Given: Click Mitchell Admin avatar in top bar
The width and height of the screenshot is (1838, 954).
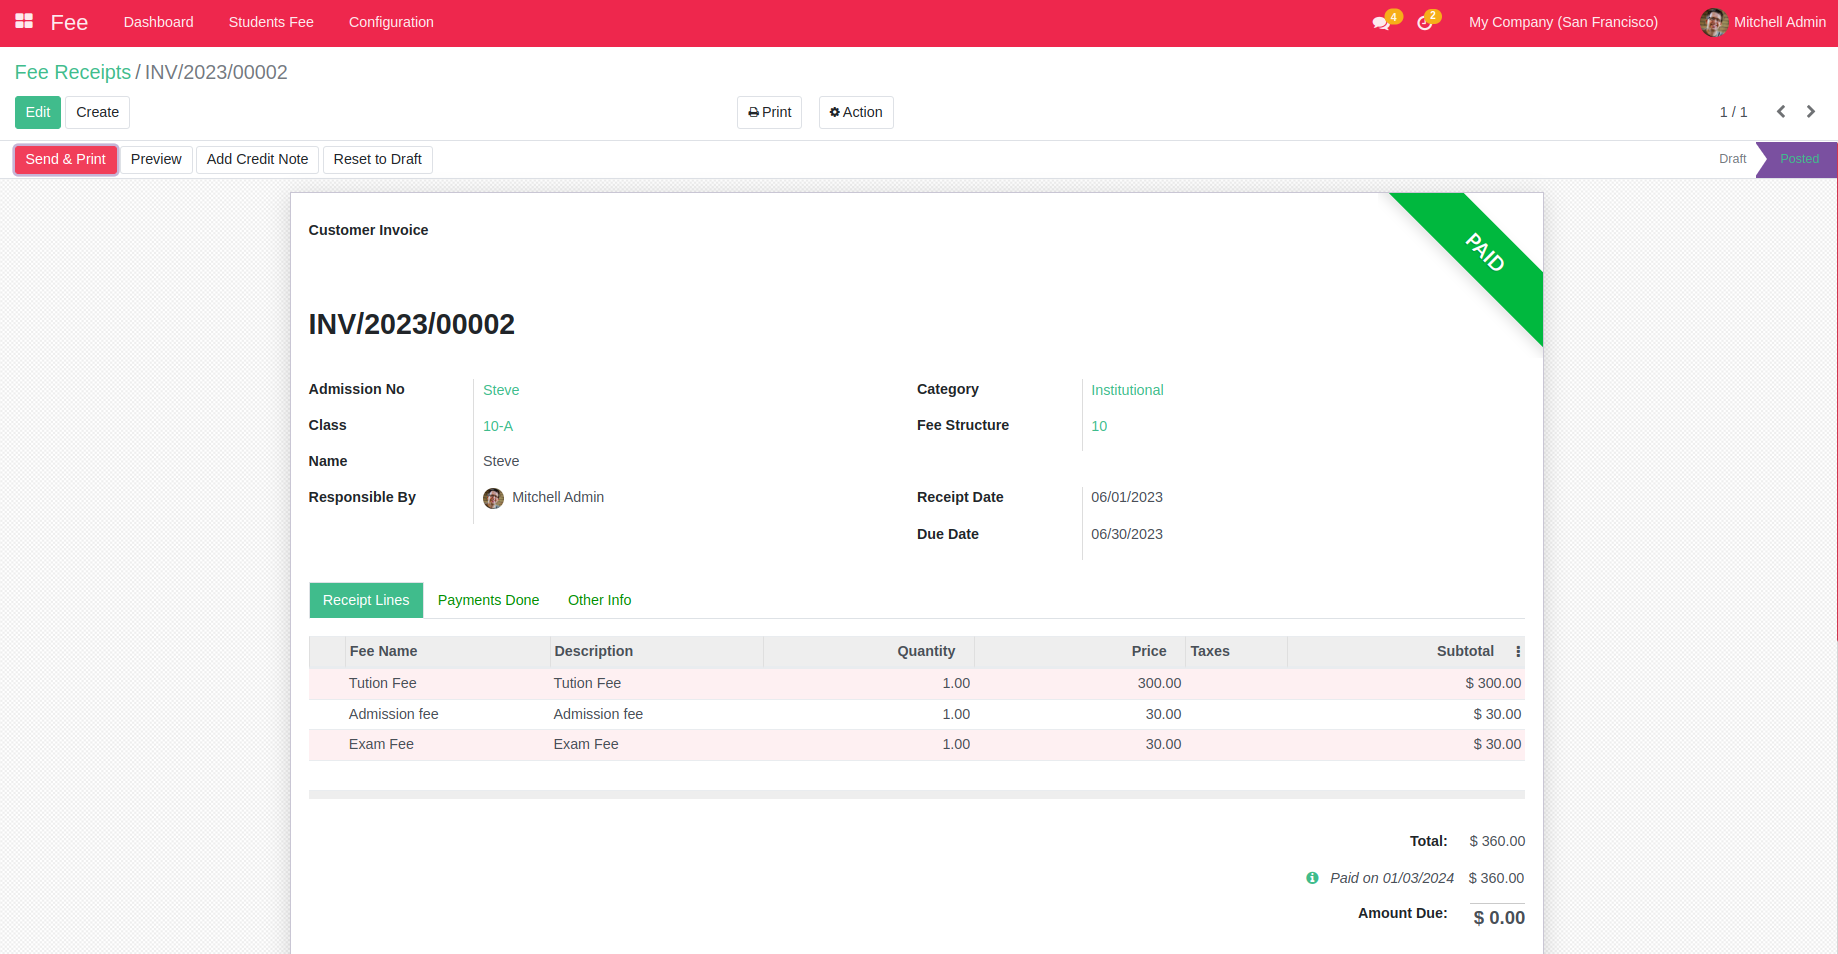Looking at the screenshot, I should tap(1713, 22).
